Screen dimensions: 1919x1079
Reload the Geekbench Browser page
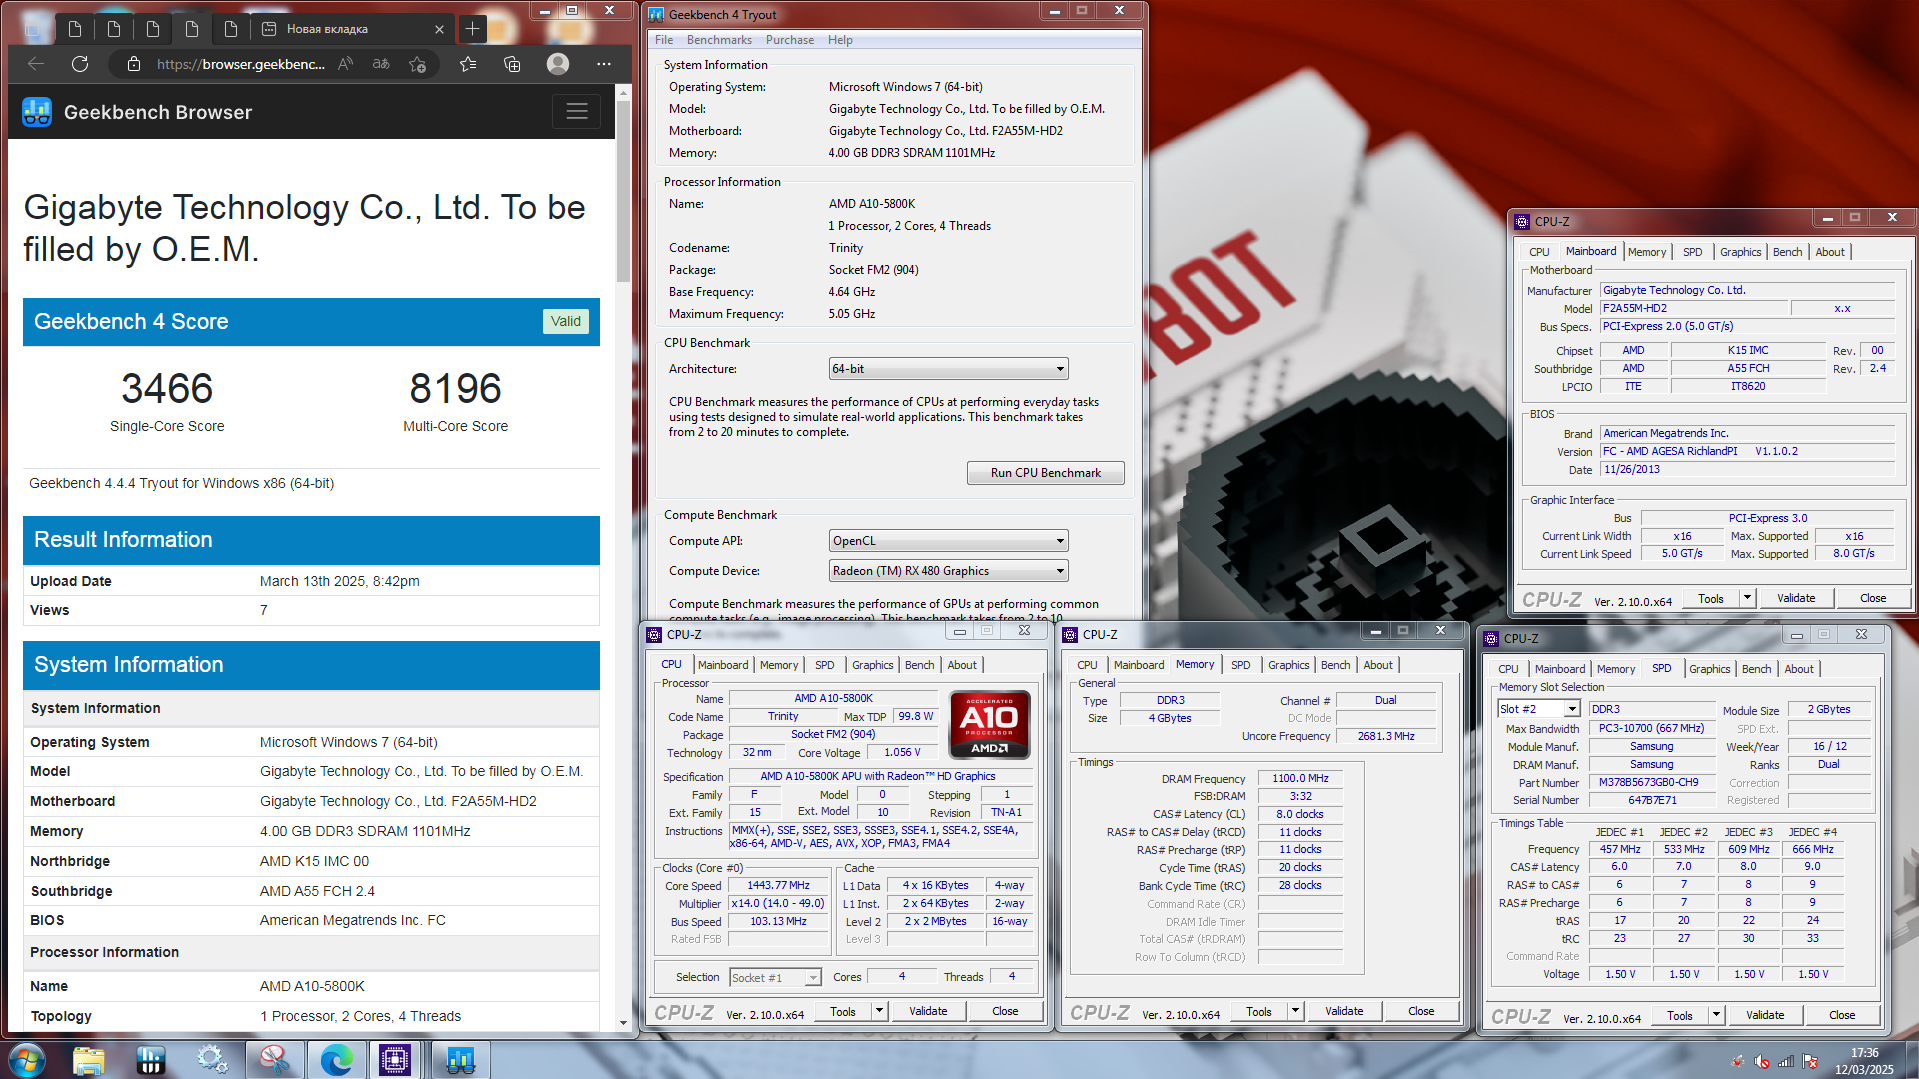(x=80, y=64)
